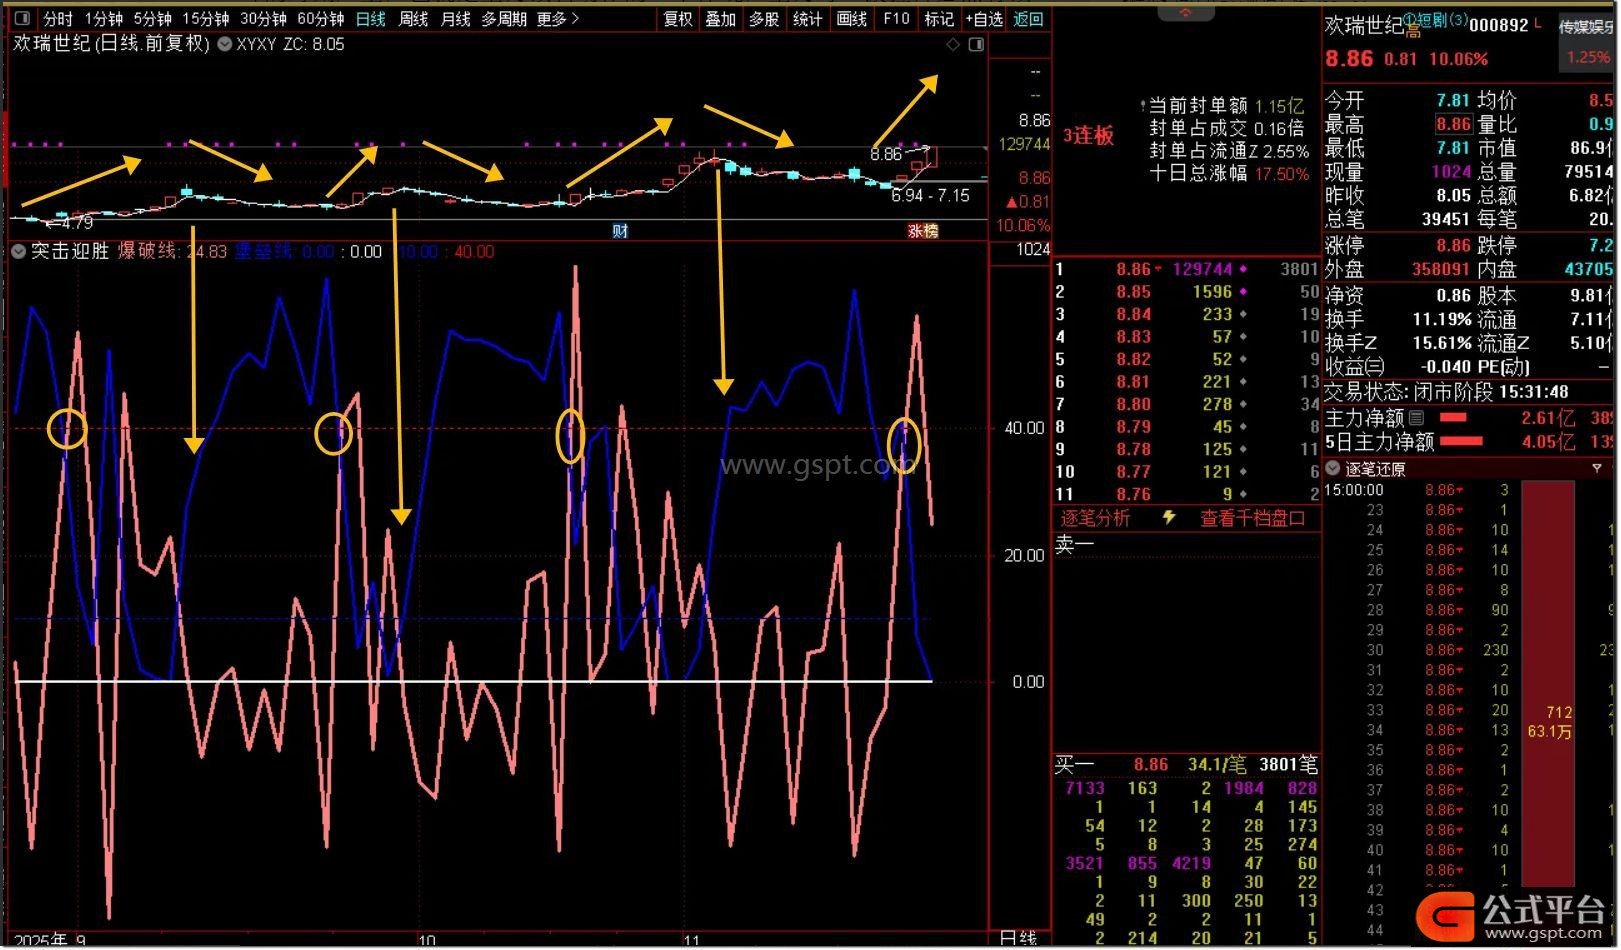This screenshot has height=950, width=1621.
Task: Select the 60分钟 period tab
Action: pos(320,19)
